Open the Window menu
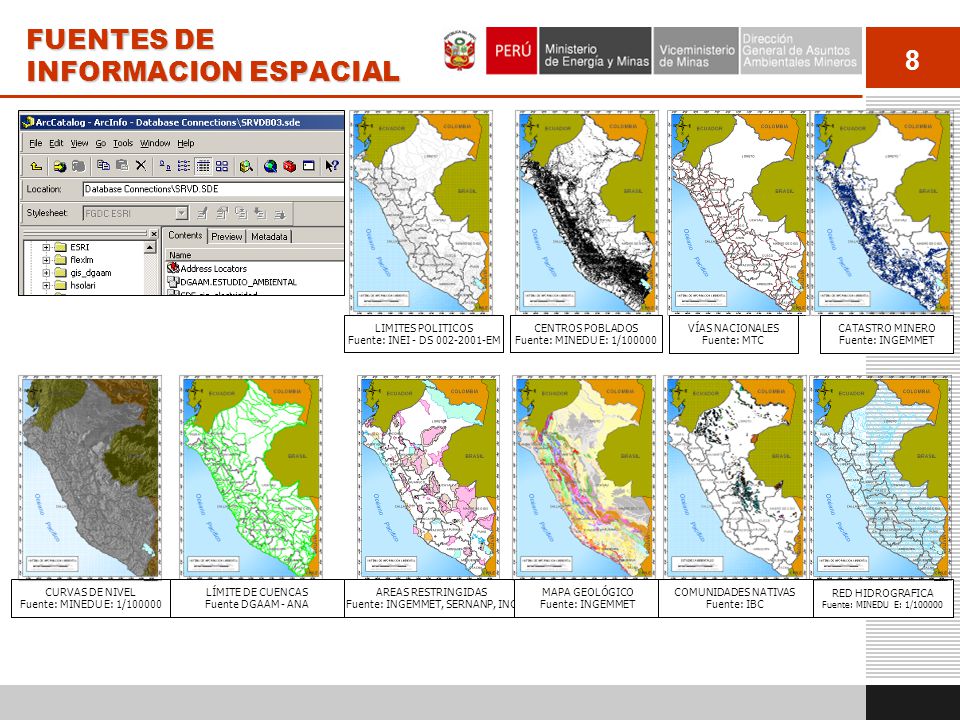This screenshot has width=960, height=720. [155, 143]
